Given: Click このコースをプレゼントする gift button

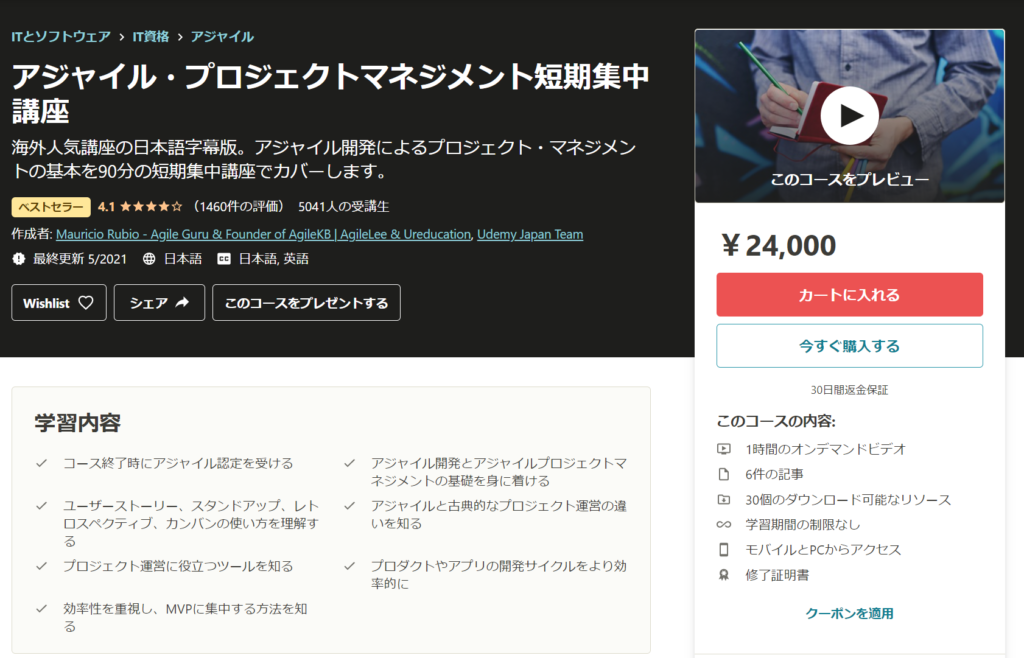Looking at the screenshot, I should click(306, 303).
